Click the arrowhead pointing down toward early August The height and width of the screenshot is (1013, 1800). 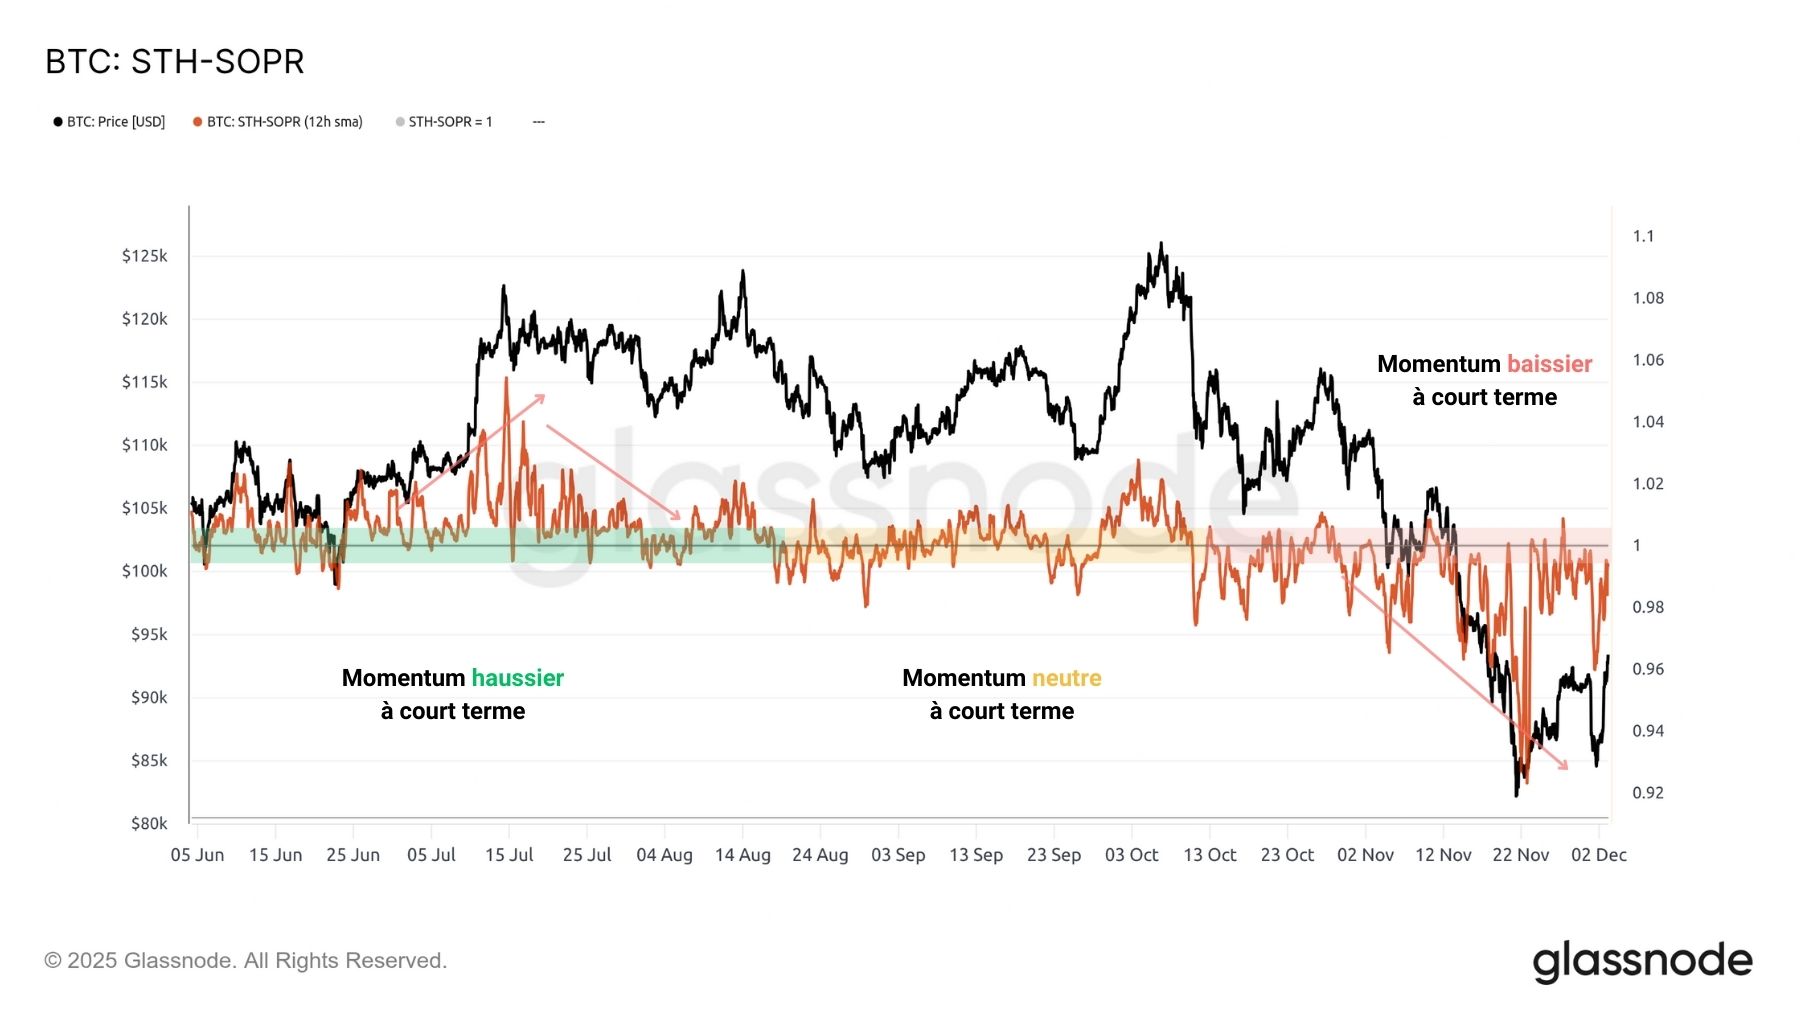tap(677, 516)
